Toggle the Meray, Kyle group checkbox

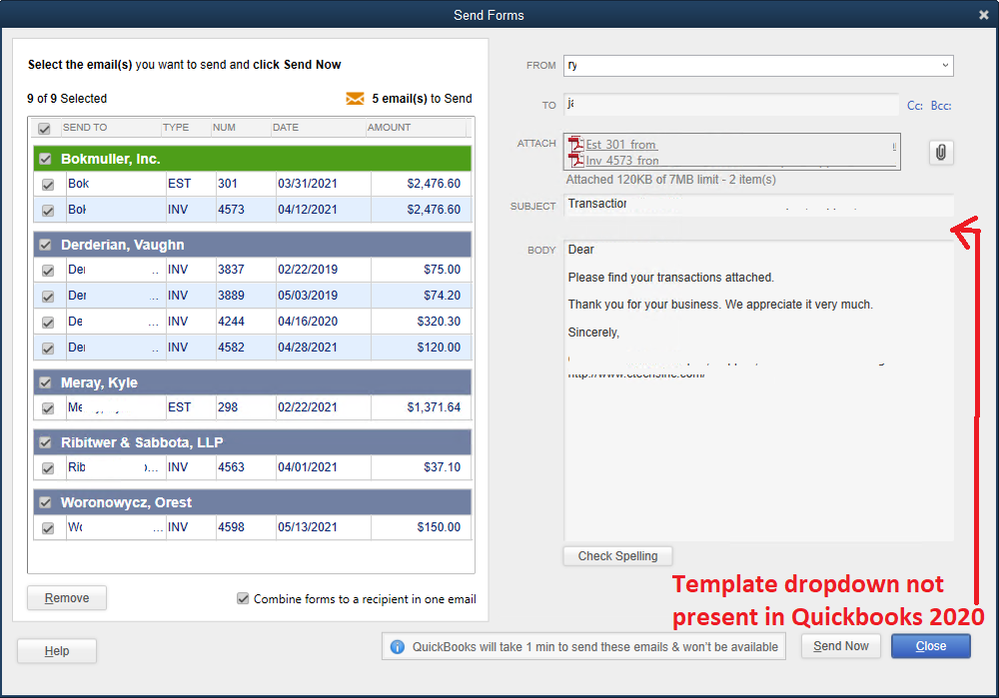pyautogui.click(x=45, y=383)
